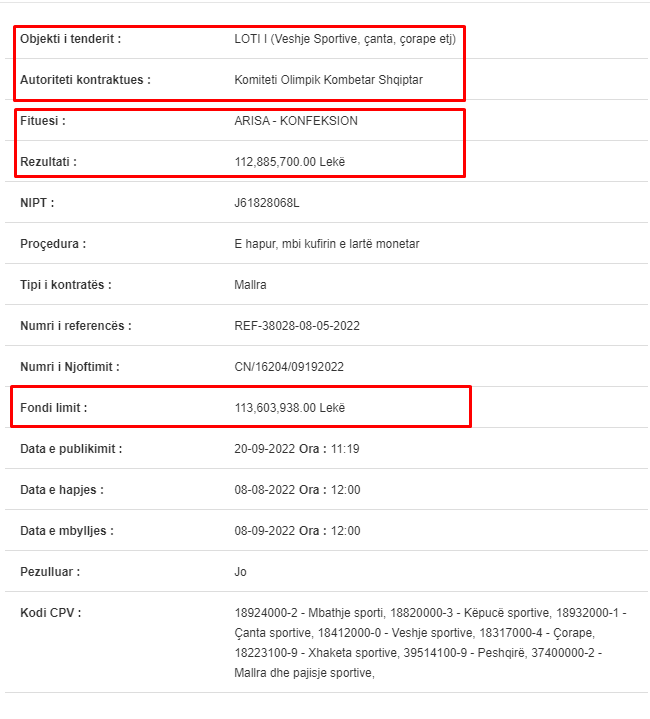Select the '113,603,938.00 Lekë' limit fund value
Image resolution: width=650 pixels, height=719 pixels.
coord(290,408)
